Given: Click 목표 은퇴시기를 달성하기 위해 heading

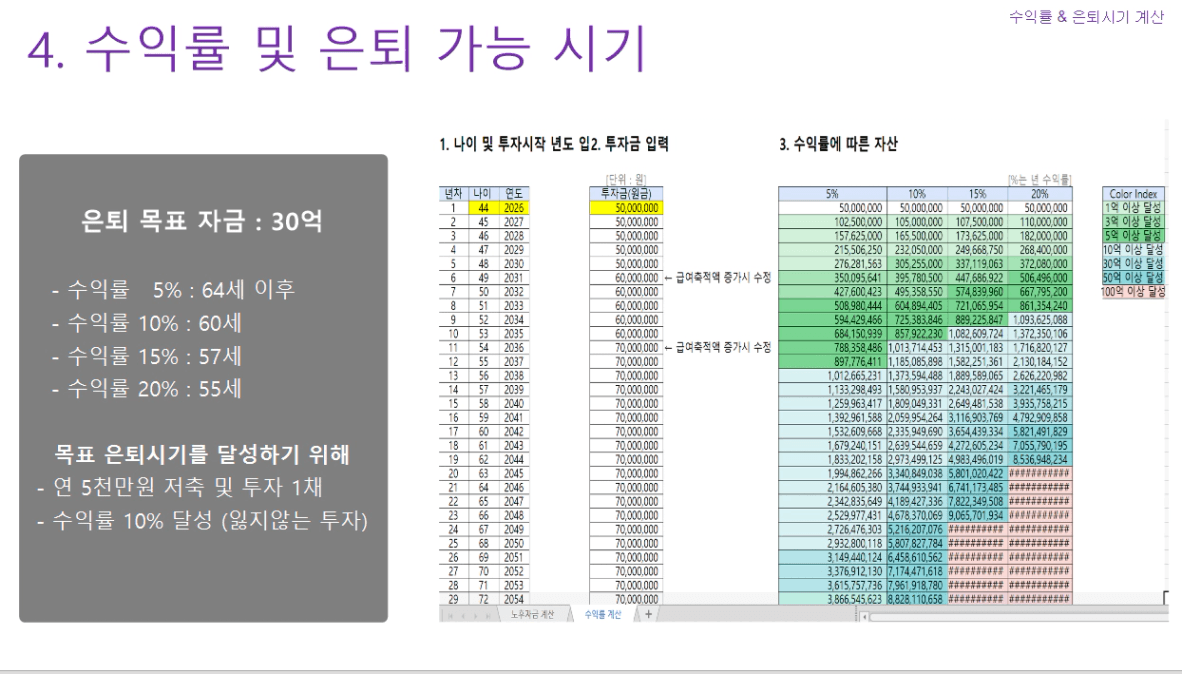Looking at the screenshot, I should click(x=202, y=454).
